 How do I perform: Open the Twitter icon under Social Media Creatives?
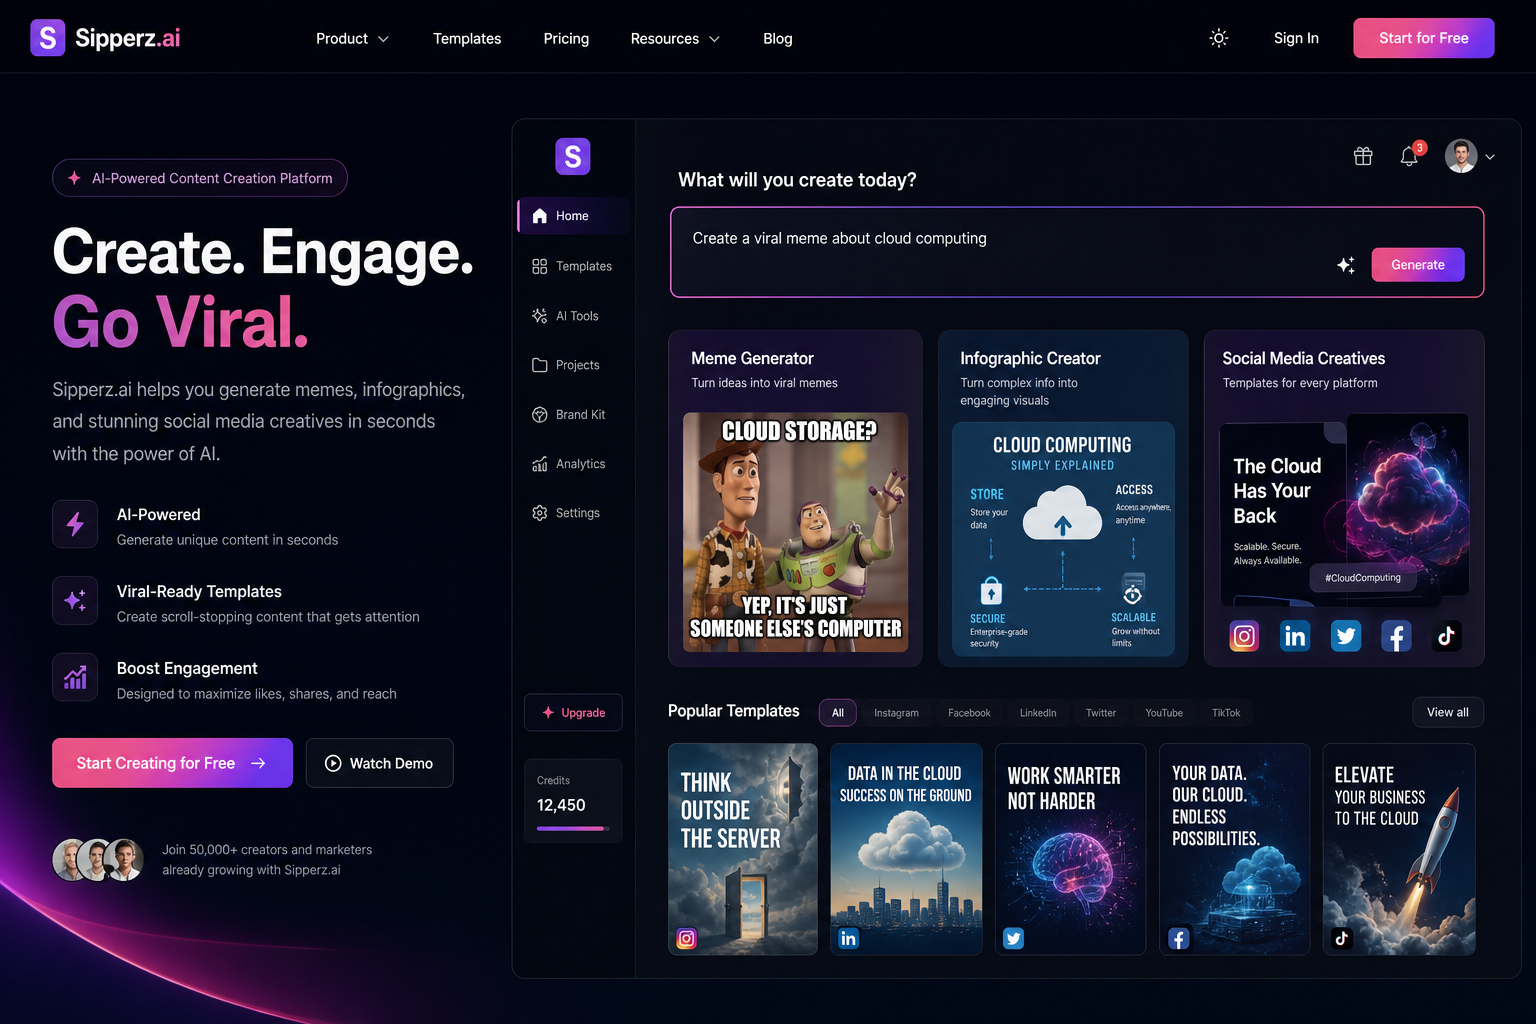pyautogui.click(x=1346, y=636)
